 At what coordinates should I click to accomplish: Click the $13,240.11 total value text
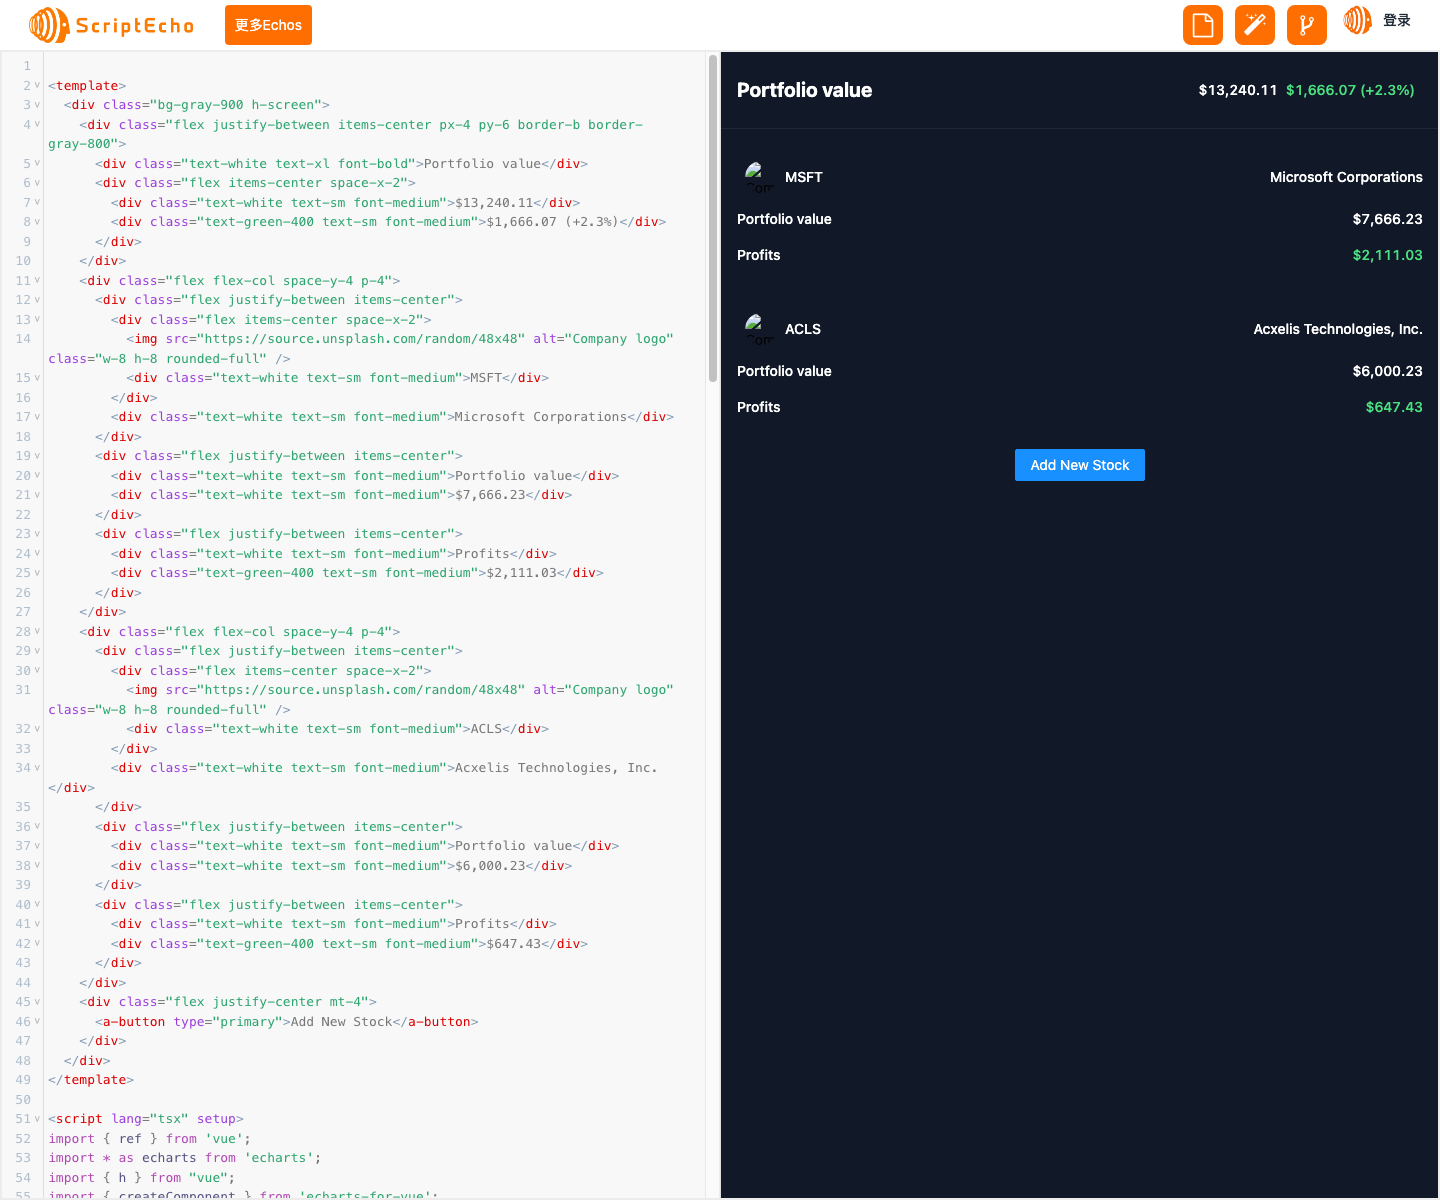(1238, 90)
